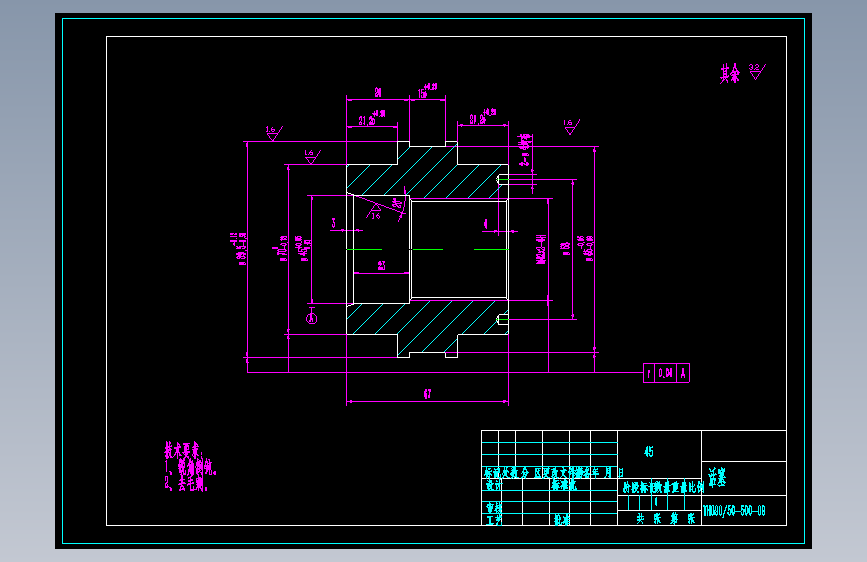Click the 30° chamfer angle dimension
This screenshot has width=867, height=562.
(x=396, y=203)
